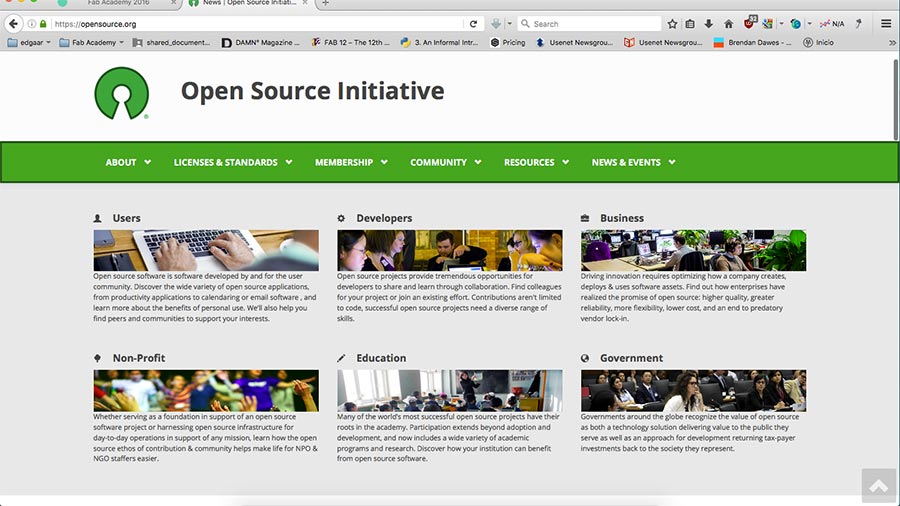Open the Education classroom photo thumbnail

click(x=449, y=390)
